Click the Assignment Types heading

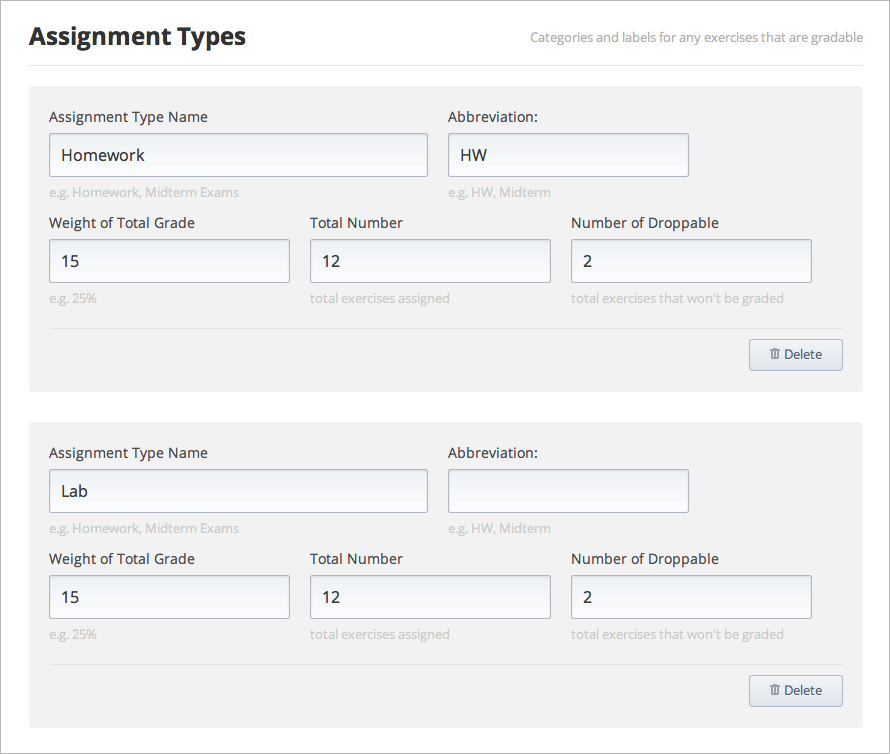(x=137, y=37)
